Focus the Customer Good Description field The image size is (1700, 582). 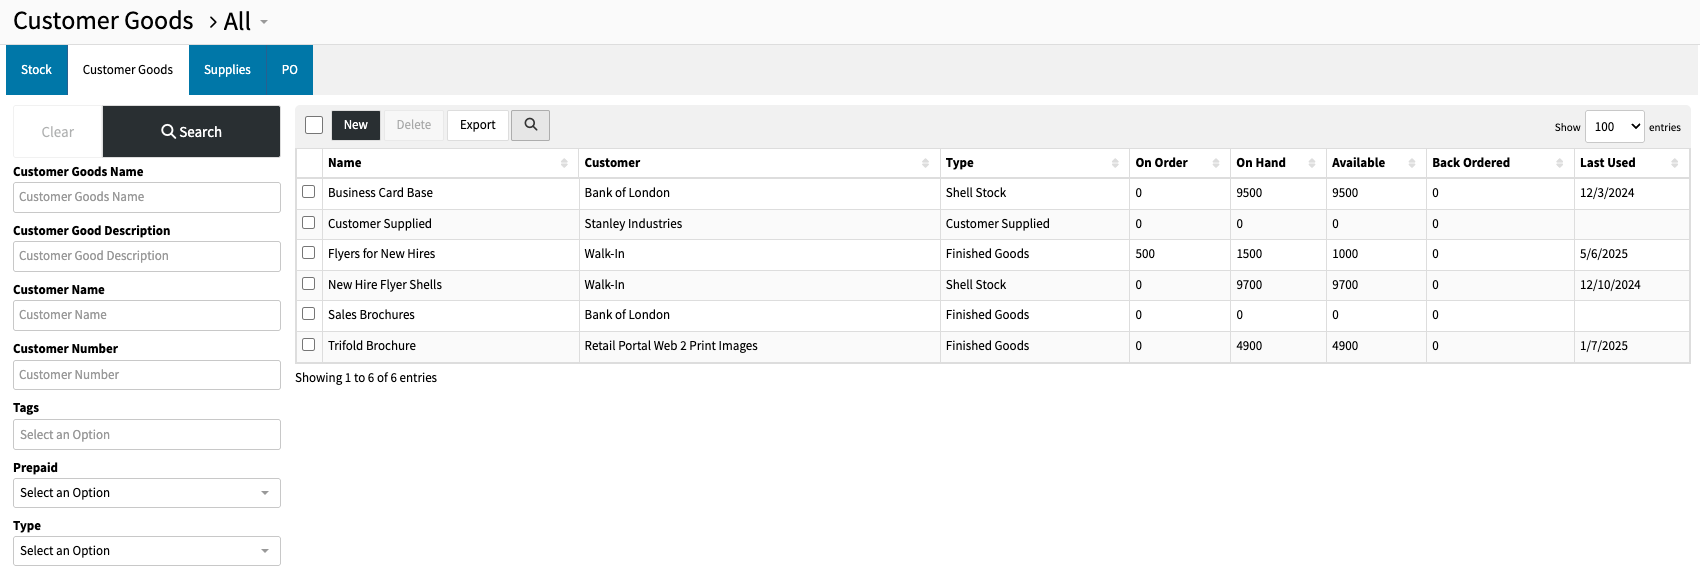click(147, 256)
